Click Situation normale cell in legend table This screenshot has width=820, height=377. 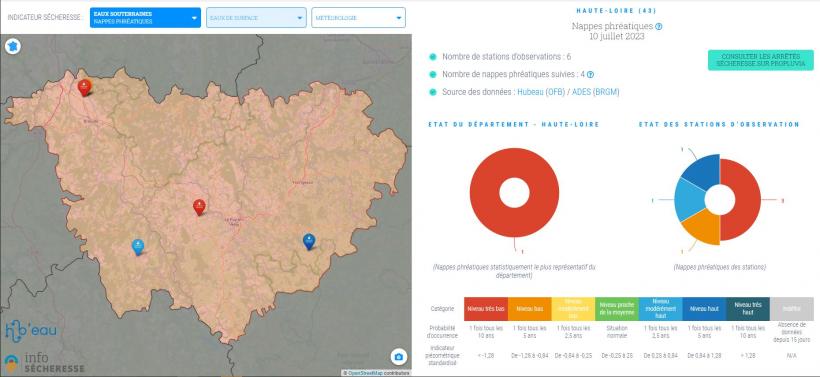pos(617,332)
